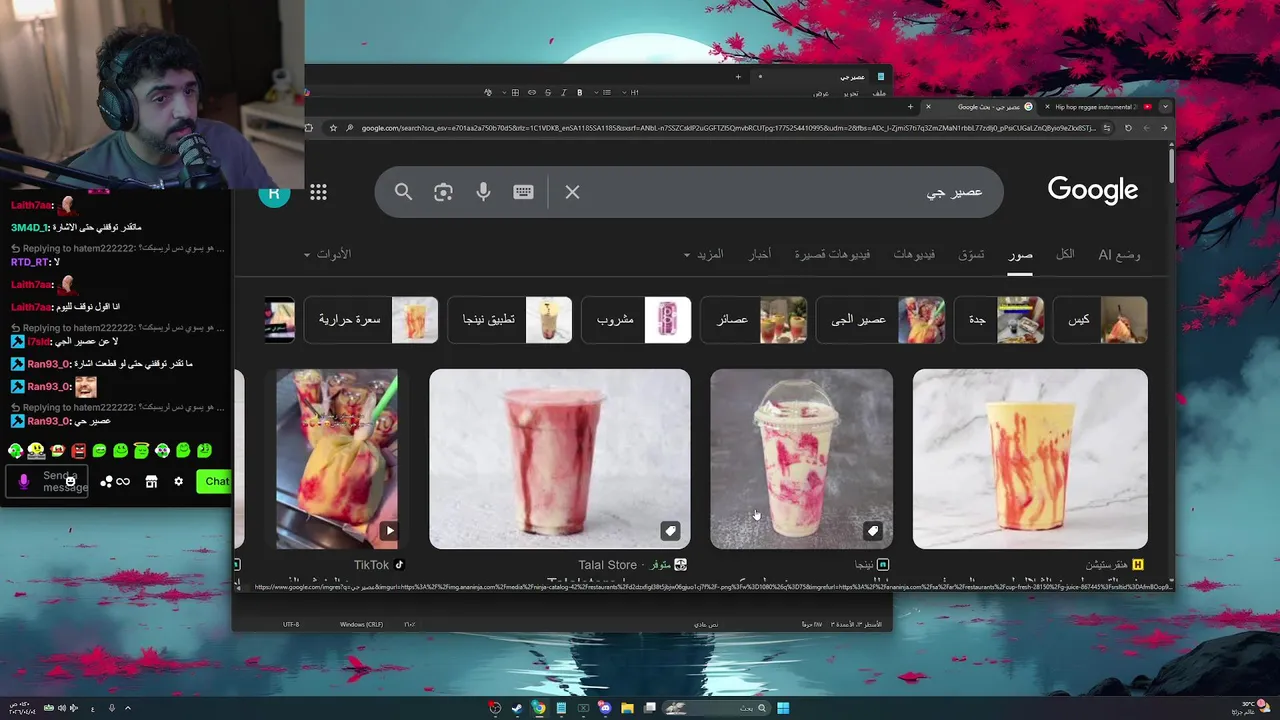Screen dimensions: 1280x720
Task: Clear the search query with X
Action: click(572, 192)
